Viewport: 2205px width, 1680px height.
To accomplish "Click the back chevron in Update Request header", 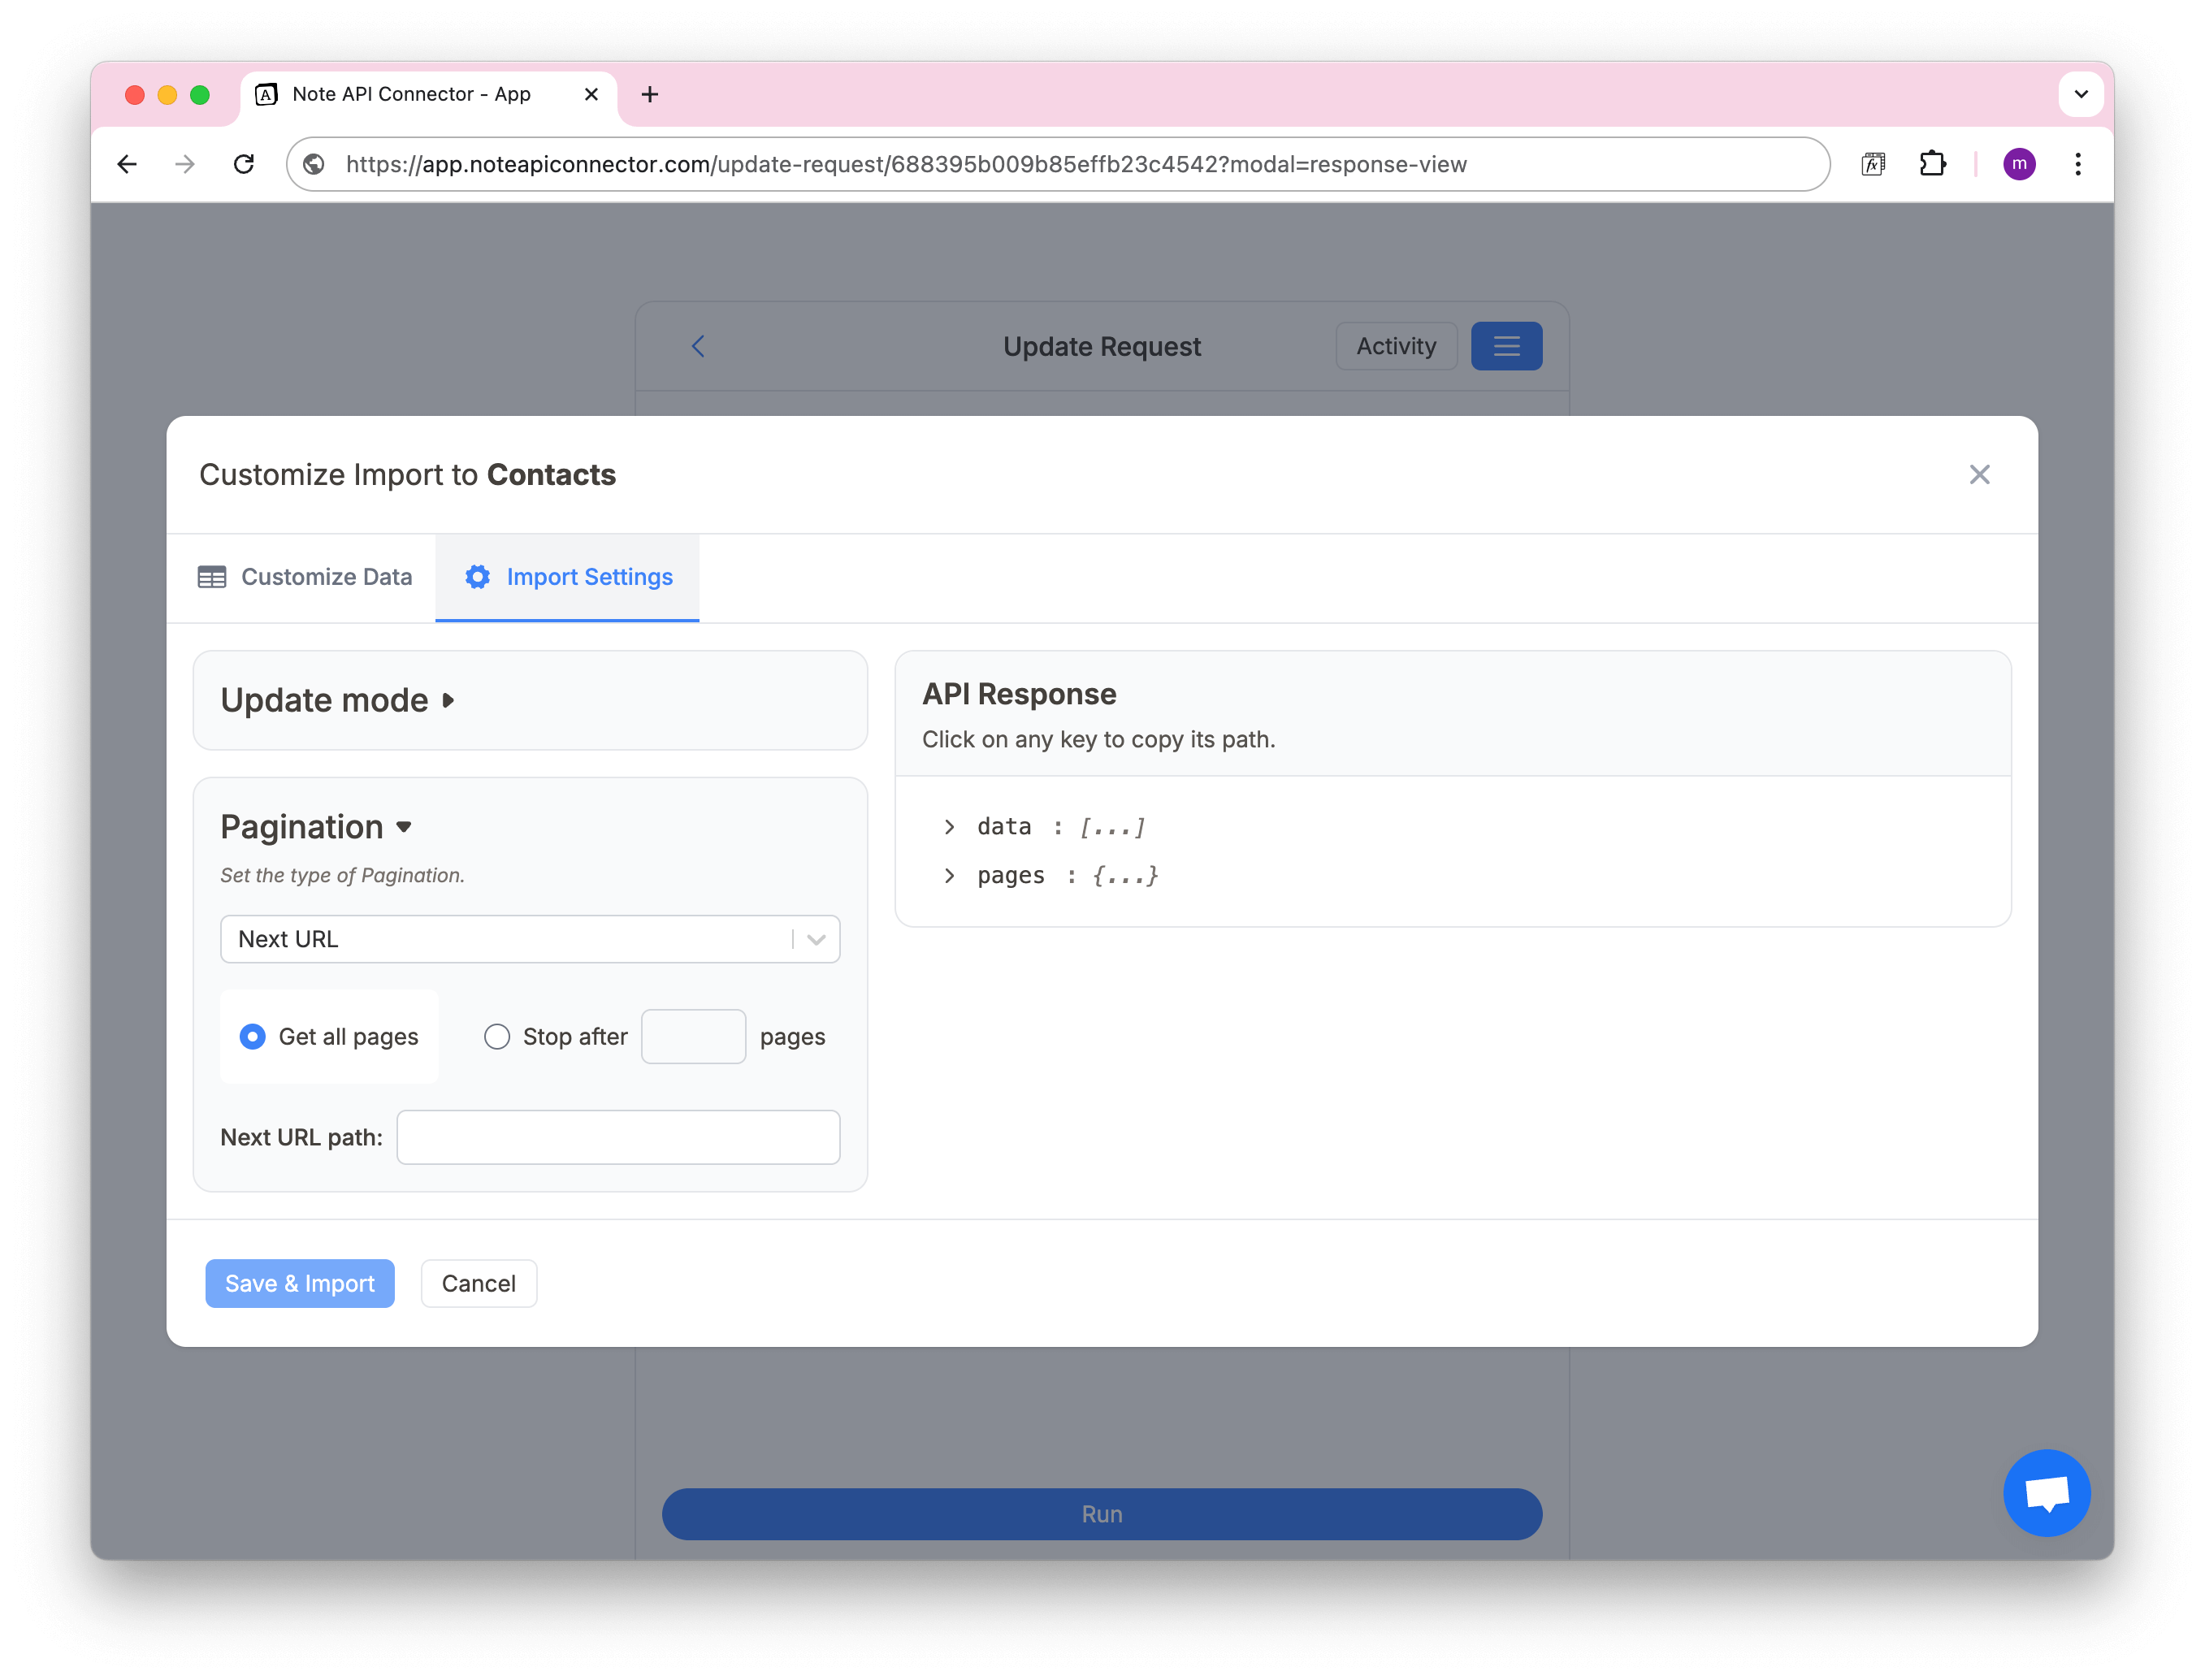I will tap(697, 345).
